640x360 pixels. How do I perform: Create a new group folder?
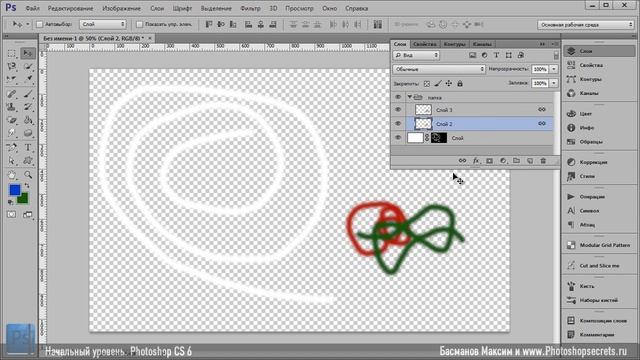click(x=516, y=161)
